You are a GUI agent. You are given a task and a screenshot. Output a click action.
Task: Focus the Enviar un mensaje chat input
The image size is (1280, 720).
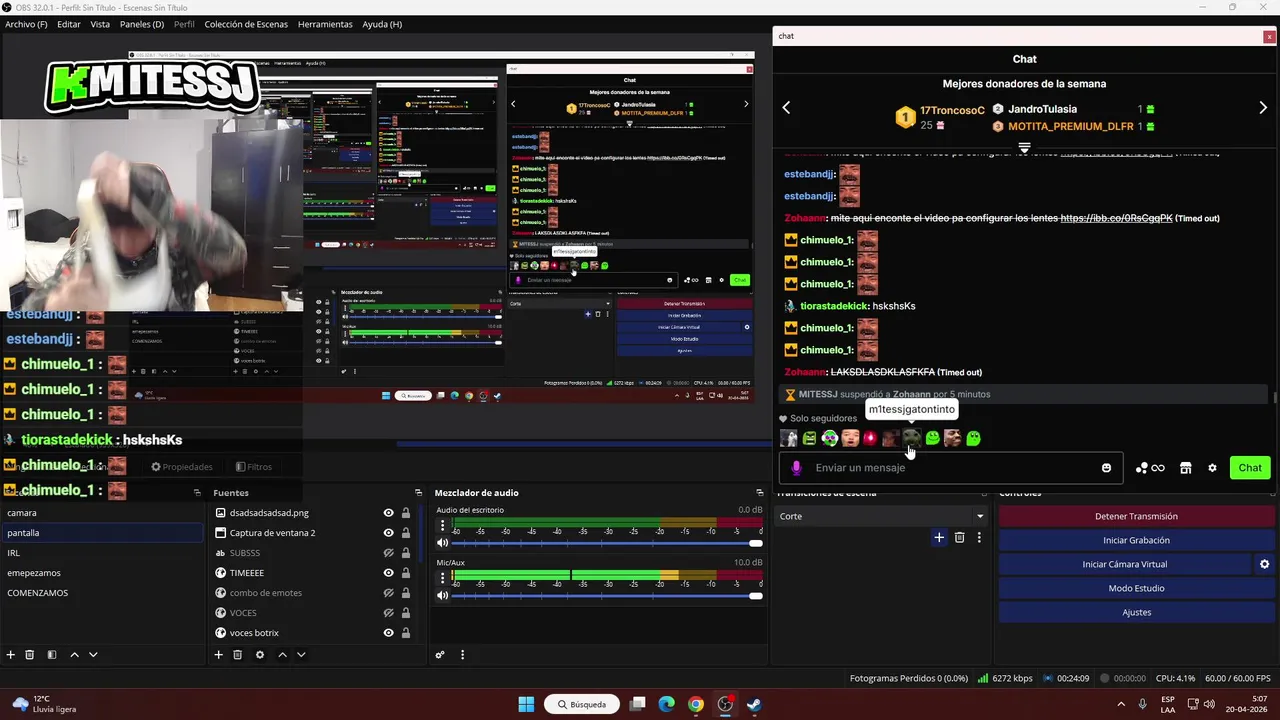tap(951, 468)
